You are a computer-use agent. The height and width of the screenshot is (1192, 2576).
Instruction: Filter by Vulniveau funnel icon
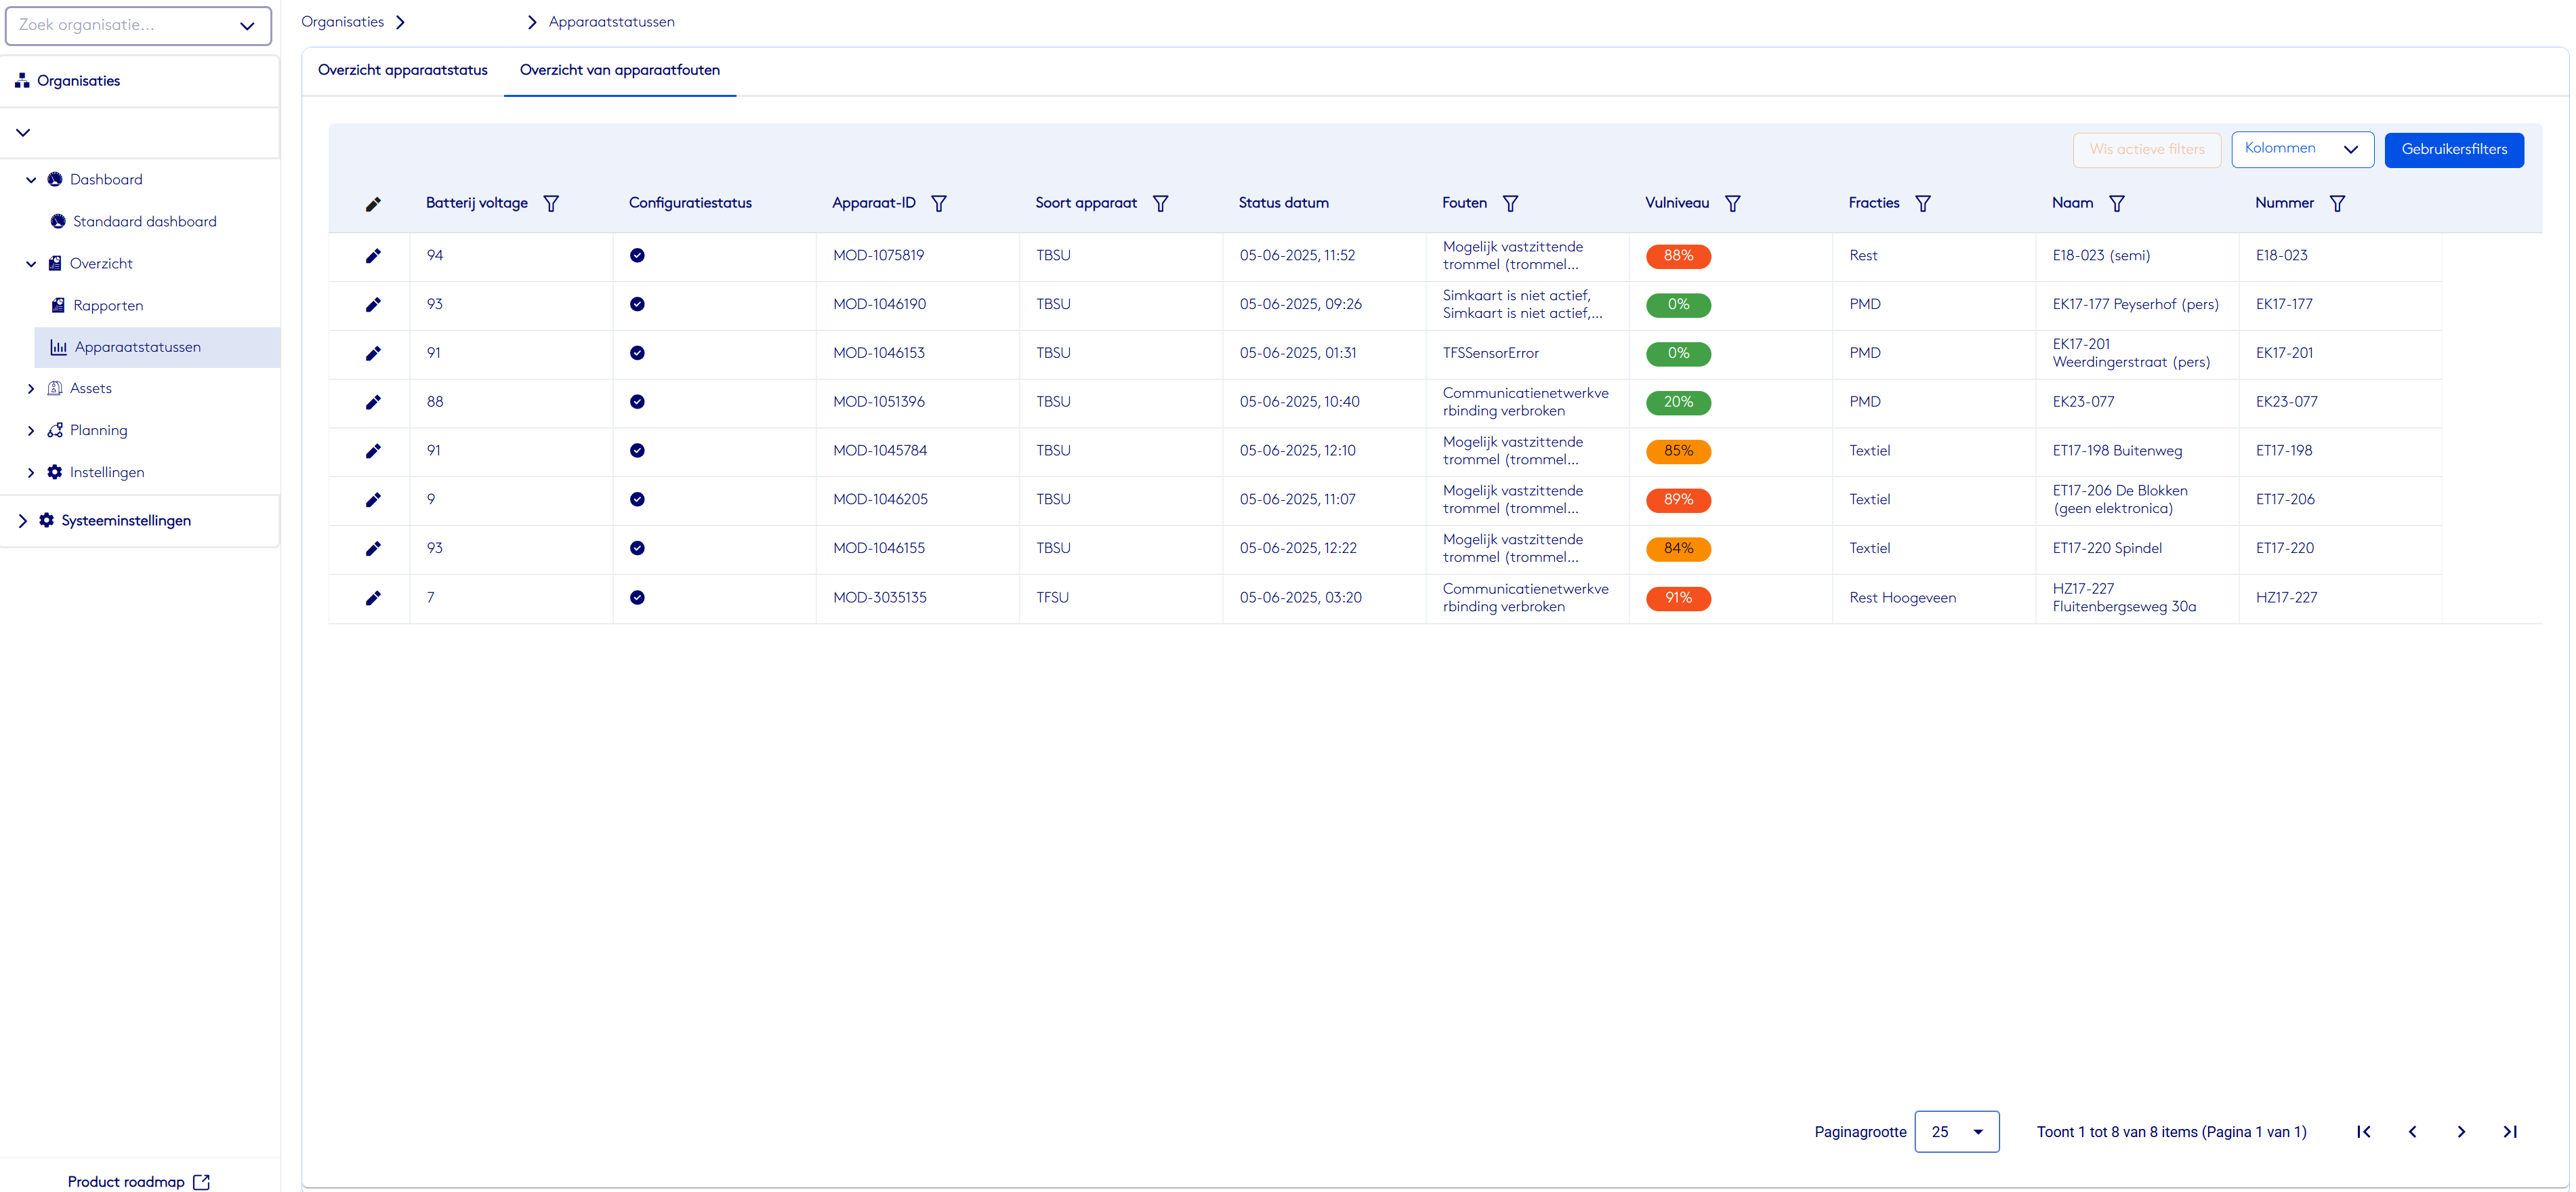point(1732,203)
